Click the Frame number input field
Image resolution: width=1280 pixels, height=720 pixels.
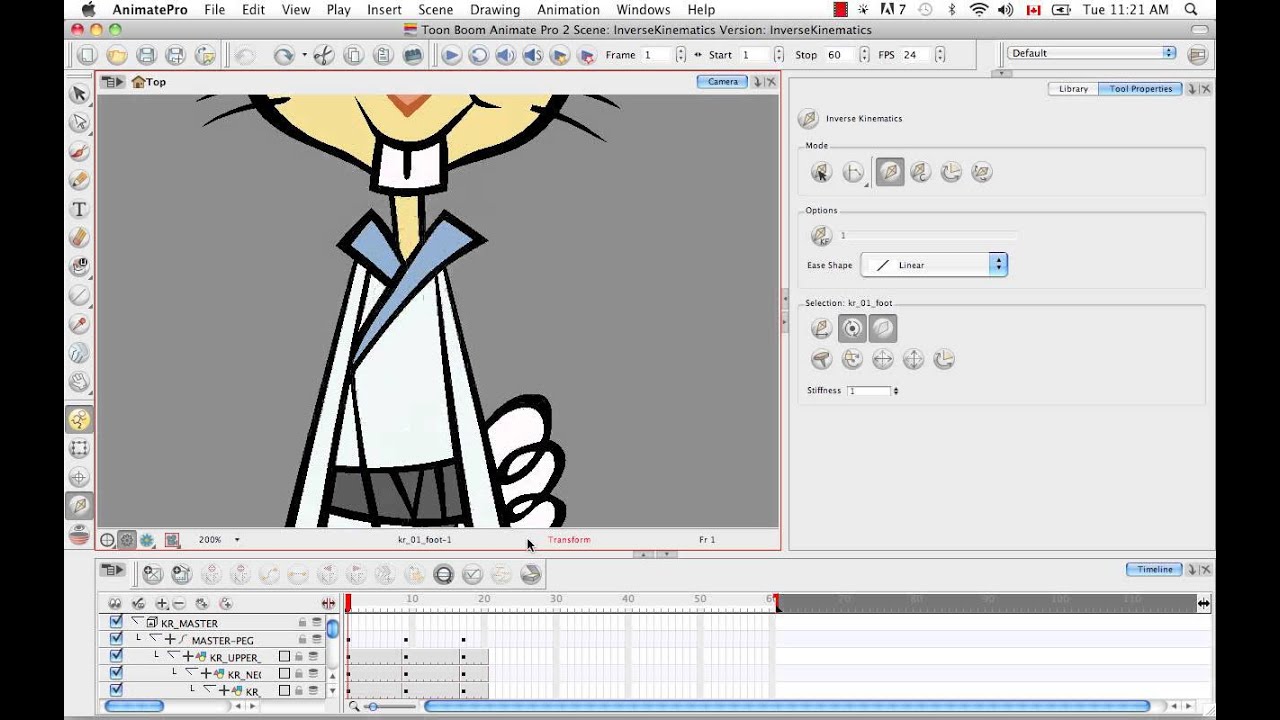658,55
